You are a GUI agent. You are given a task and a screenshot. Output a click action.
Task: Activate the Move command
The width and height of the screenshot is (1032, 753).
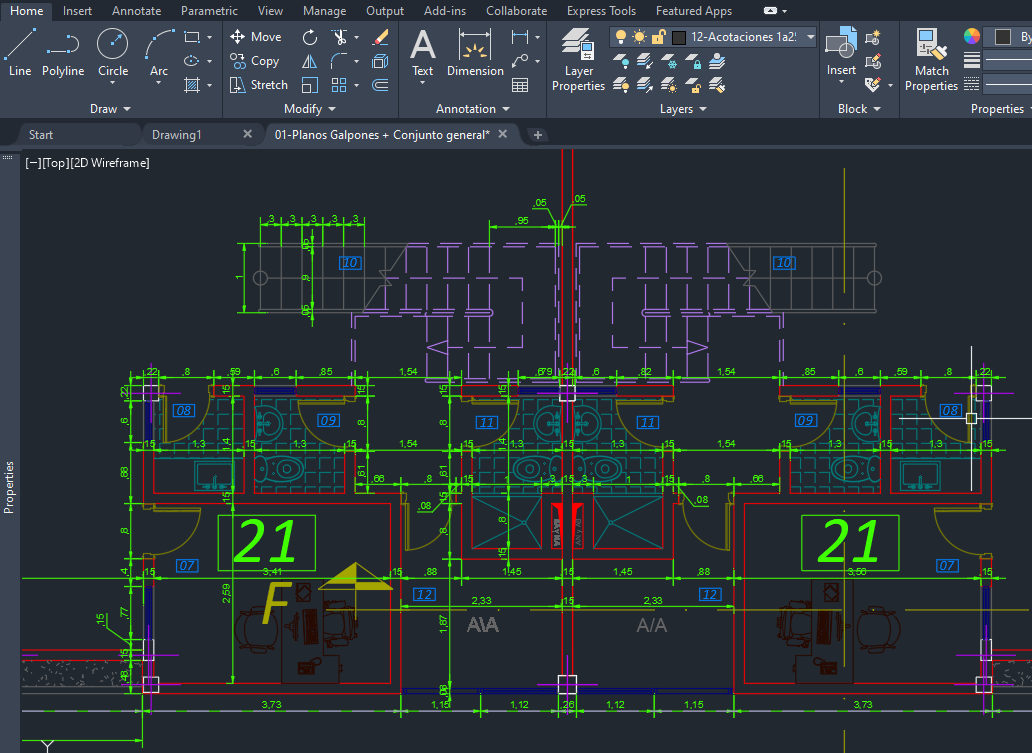point(256,36)
